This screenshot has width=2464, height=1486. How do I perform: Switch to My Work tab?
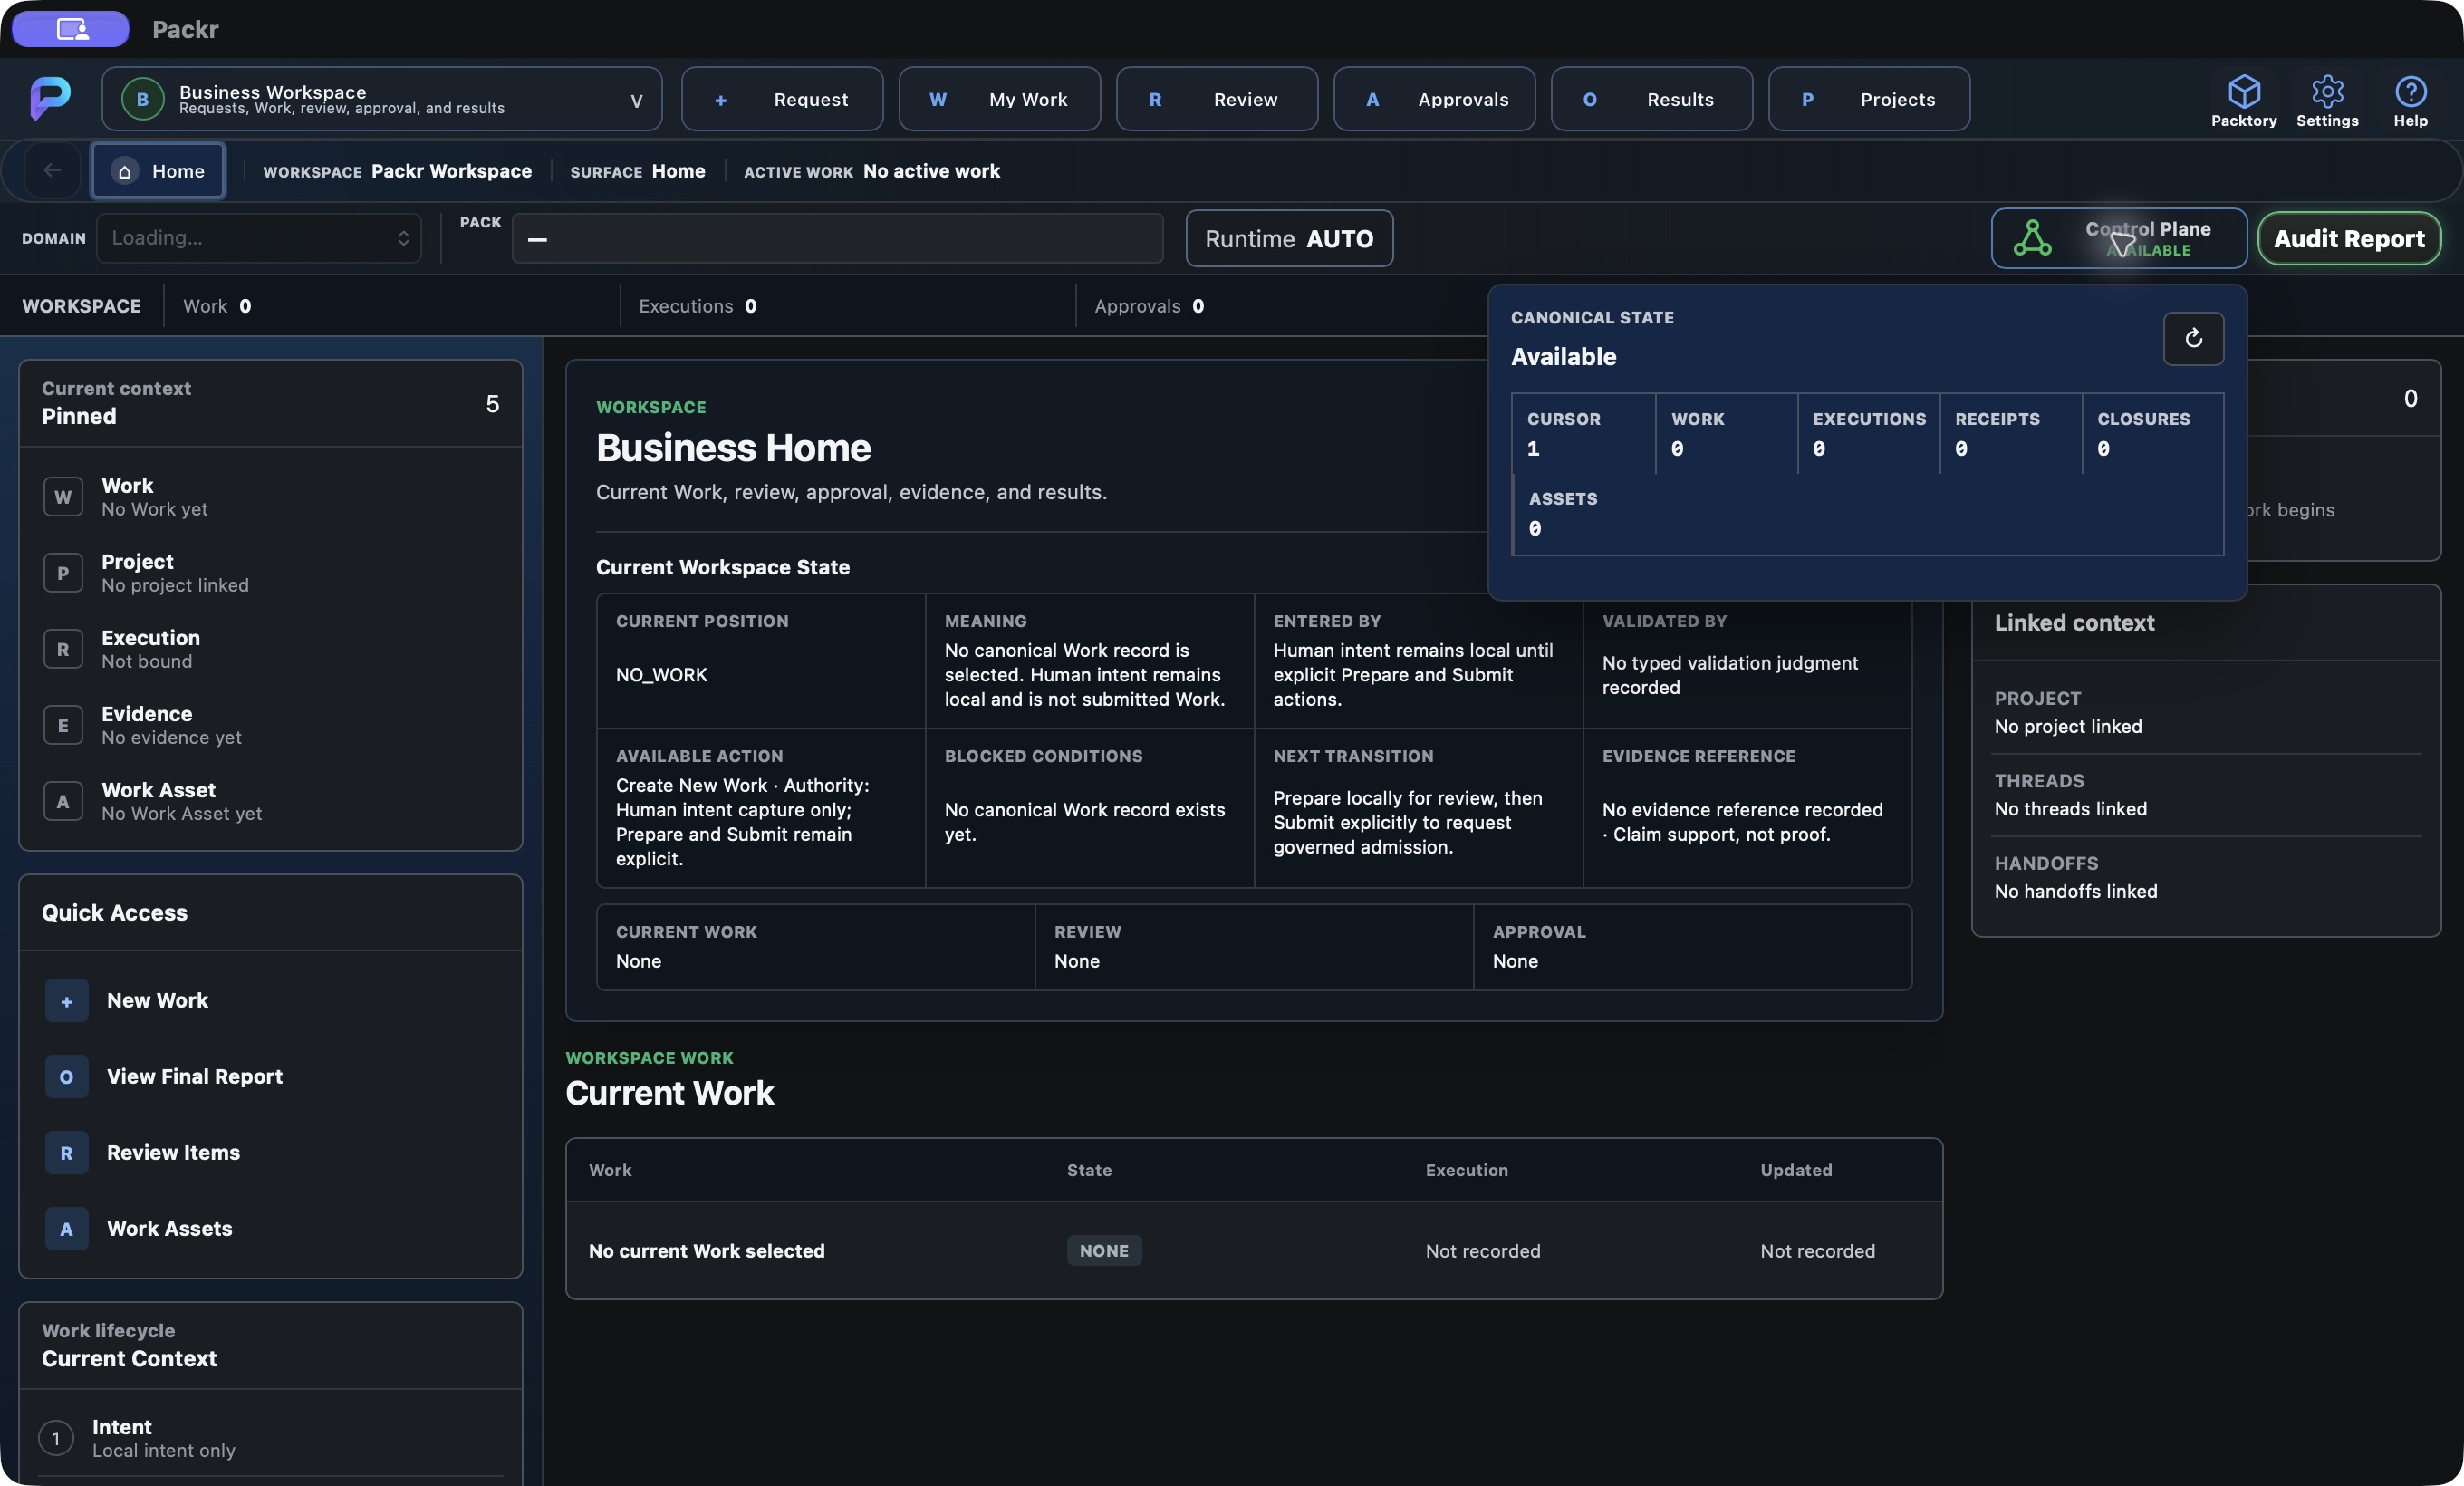click(999, 99)
